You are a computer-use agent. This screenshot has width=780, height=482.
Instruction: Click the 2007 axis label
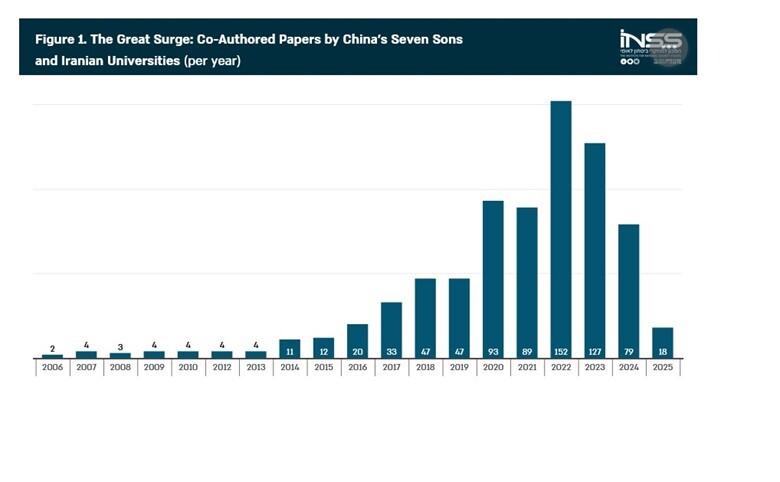86,367
